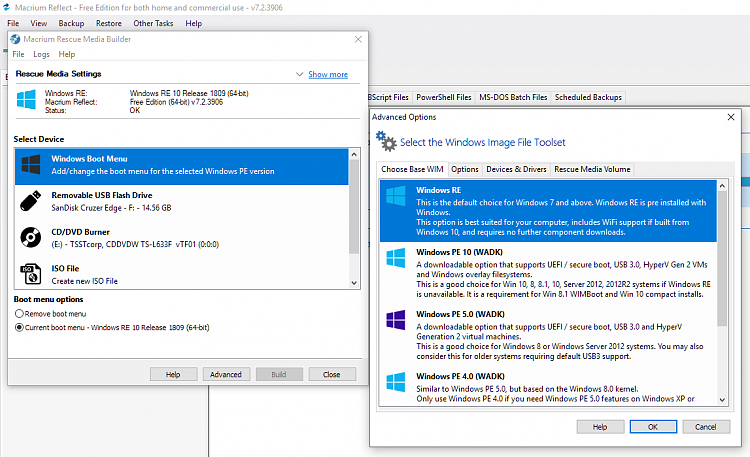Click the Windows Boot Menu device icon
This screenshot has width=750, height=457.
pyautogui.click(x=31, y=164)
